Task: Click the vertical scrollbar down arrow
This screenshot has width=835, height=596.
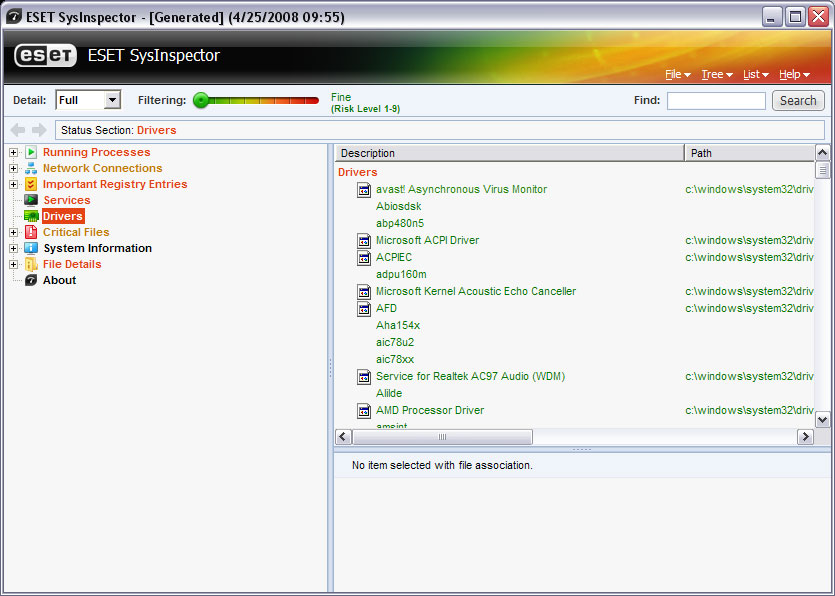Action: 822,420
